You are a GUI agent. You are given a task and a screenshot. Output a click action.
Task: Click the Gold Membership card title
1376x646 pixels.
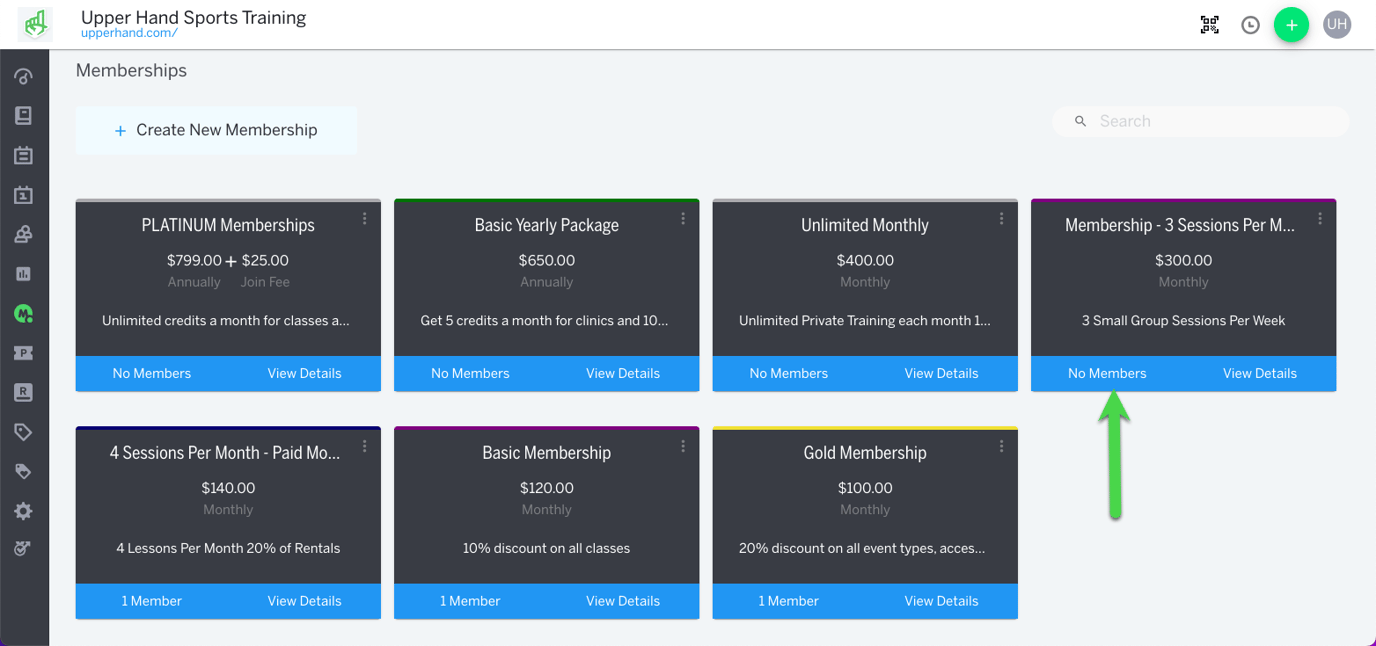click(x=865, y=453)
